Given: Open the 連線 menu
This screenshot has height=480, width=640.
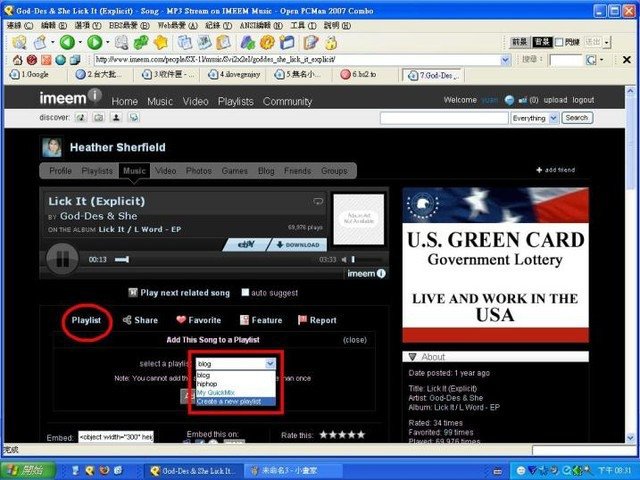Looking at the screenshot, I should point(20,25).
